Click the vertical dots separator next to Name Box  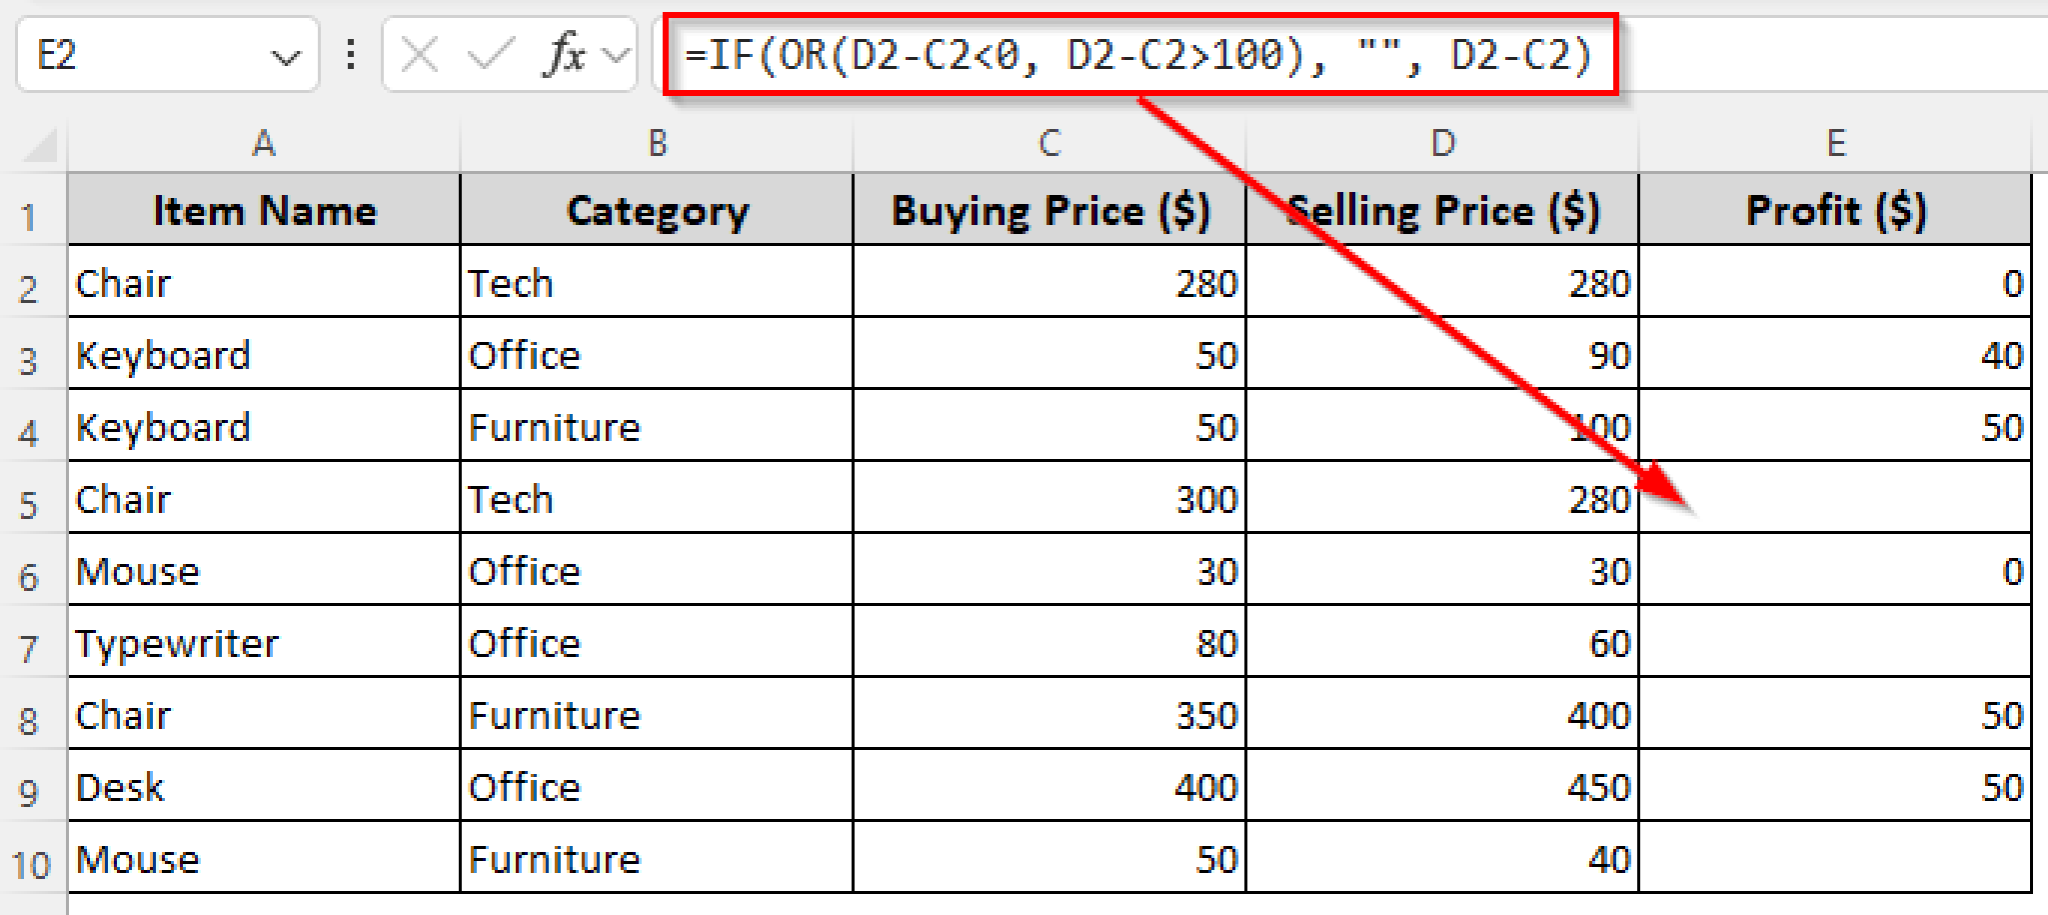point(348,55)
